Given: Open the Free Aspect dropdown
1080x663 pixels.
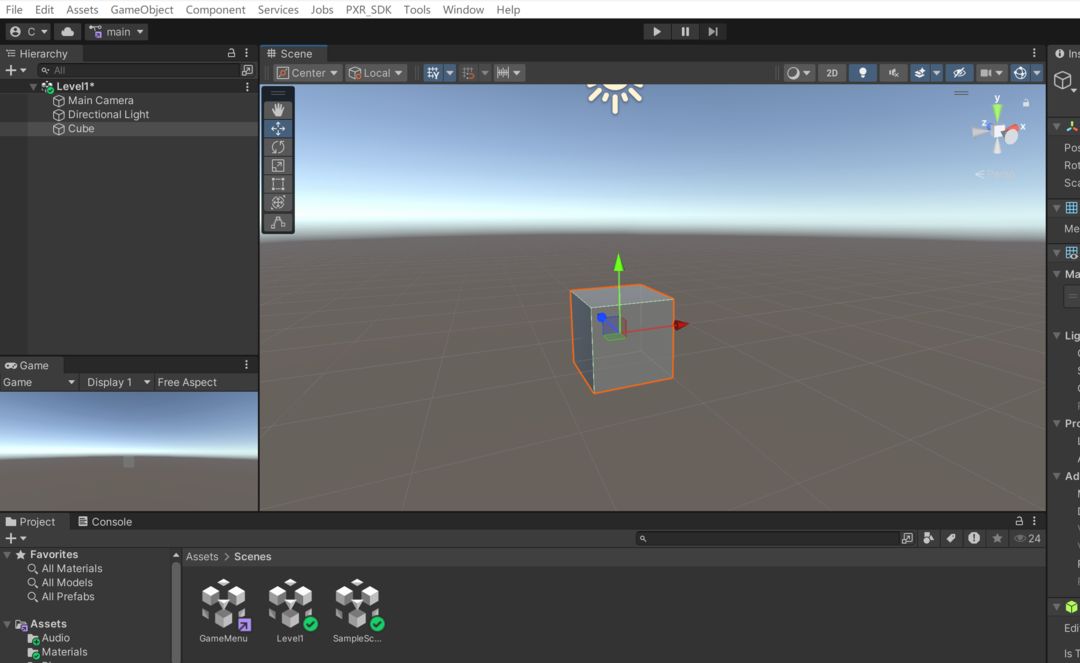Looking at the screenshot, I should point(187,382).
